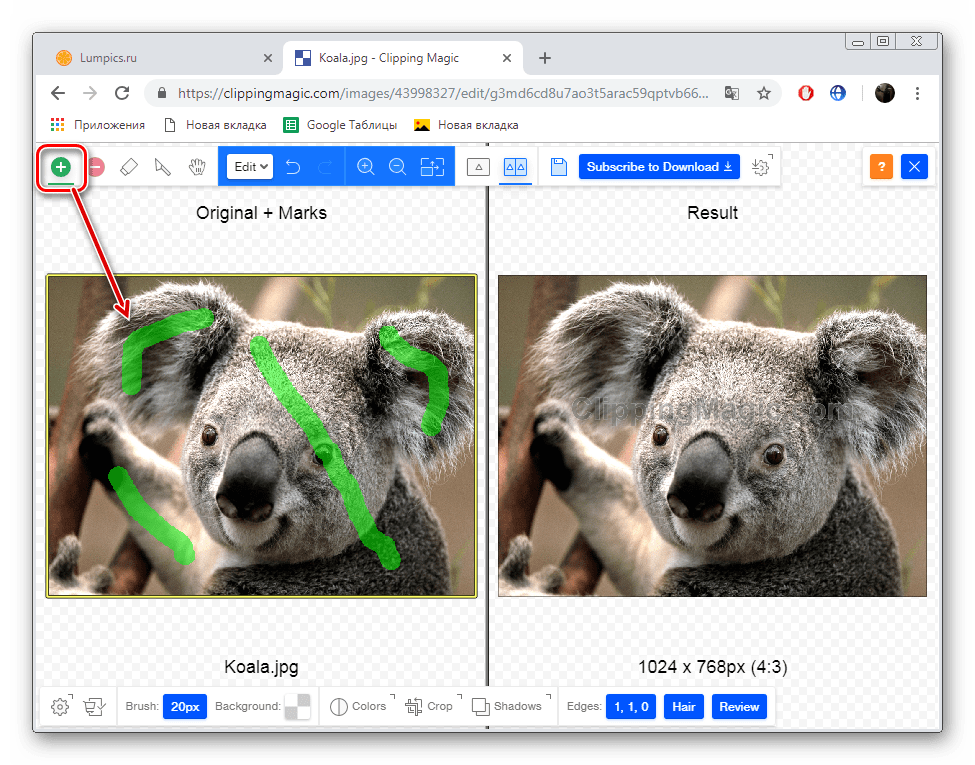The width and height of the screenshot is (975, 765).
Task: Open the bulk clip settings icon
Action: point(95,706)
